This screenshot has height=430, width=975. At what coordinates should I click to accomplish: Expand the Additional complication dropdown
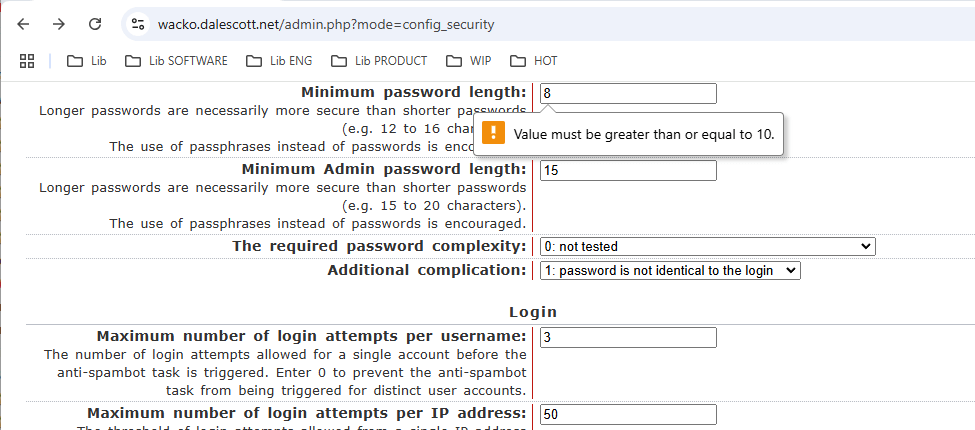click(x=670, y=270)
